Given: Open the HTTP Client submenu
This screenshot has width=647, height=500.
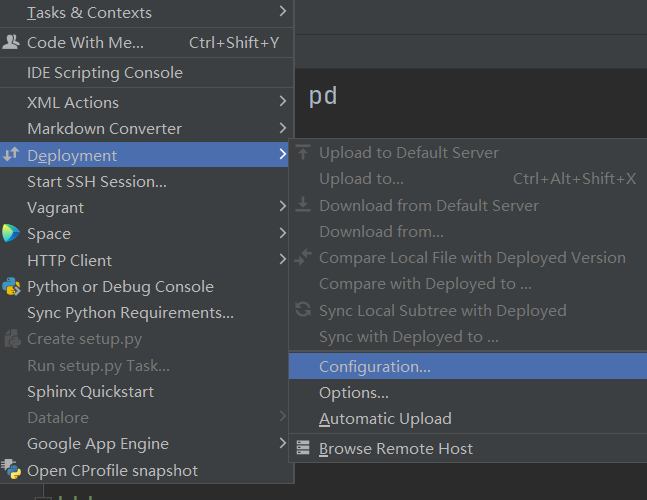Looking at the screenshot, I should [x=283, y=260].
